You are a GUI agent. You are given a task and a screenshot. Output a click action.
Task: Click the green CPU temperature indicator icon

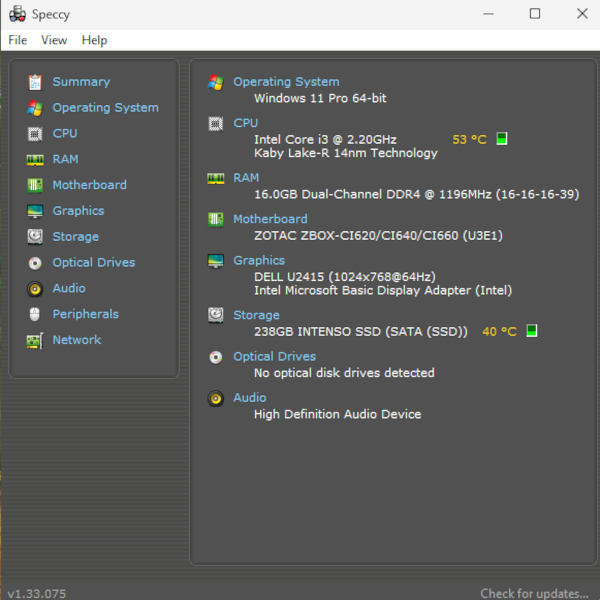tap(502, 139)
